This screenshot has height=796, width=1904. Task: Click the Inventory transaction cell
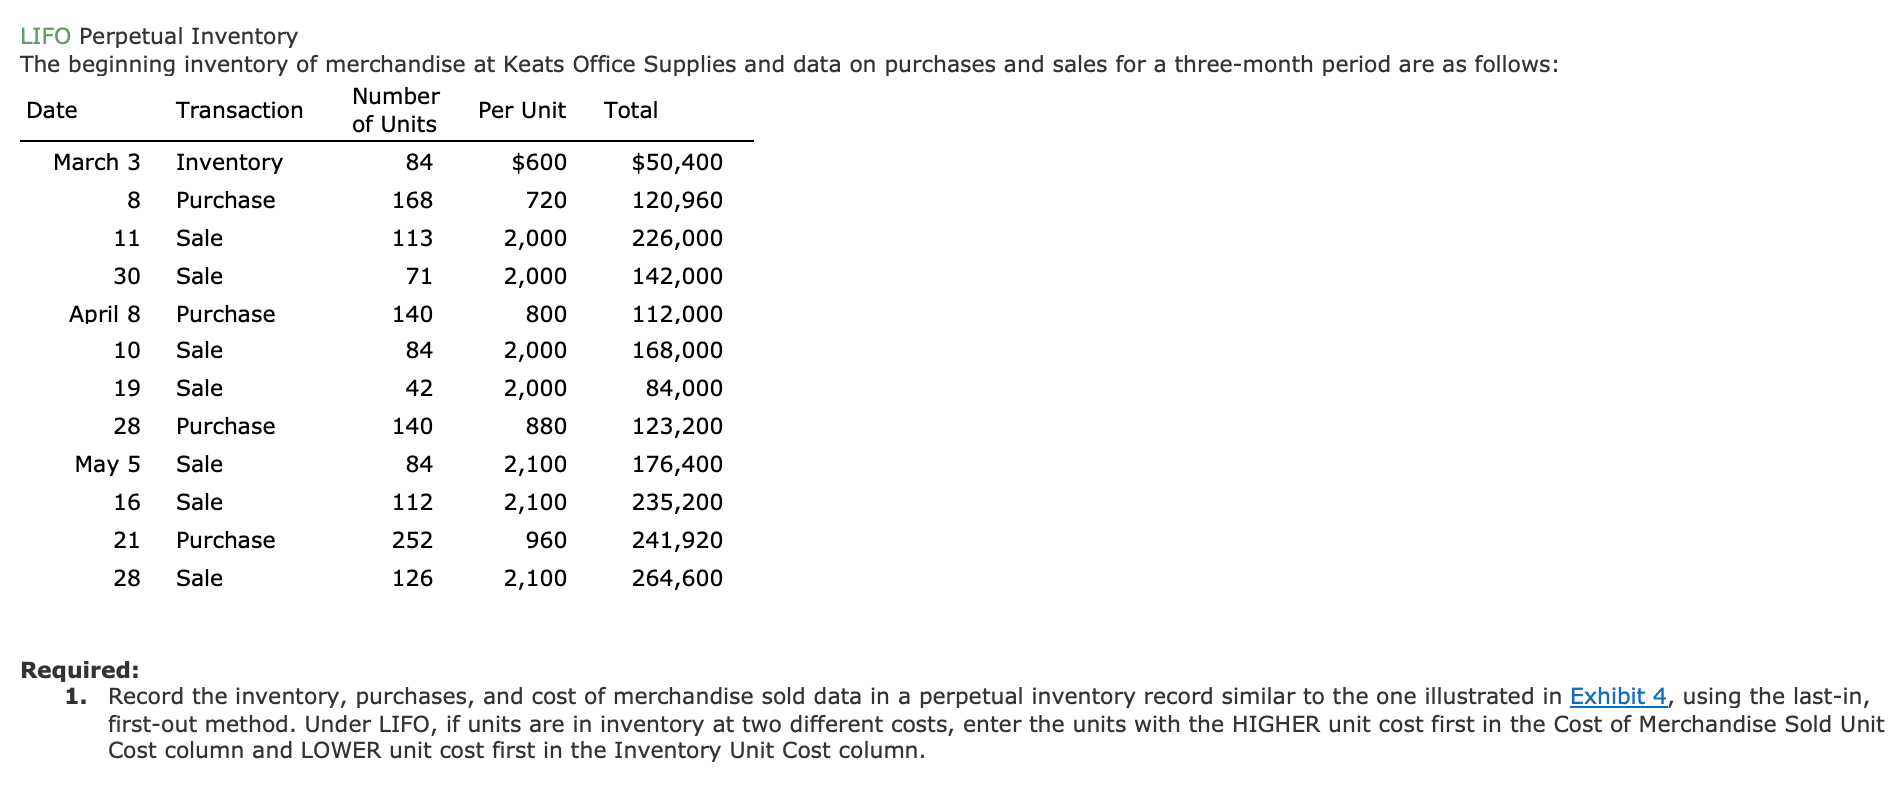(x=229, y=162)
